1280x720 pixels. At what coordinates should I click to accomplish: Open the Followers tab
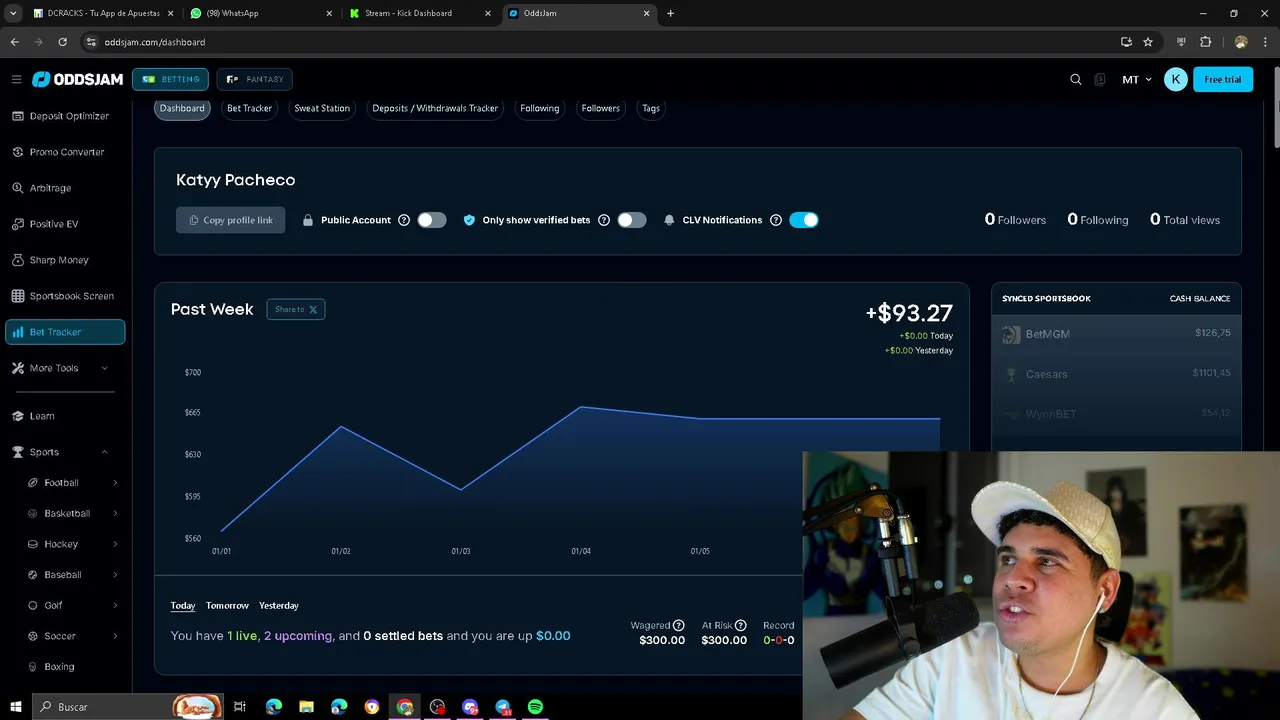click(601, 108)
